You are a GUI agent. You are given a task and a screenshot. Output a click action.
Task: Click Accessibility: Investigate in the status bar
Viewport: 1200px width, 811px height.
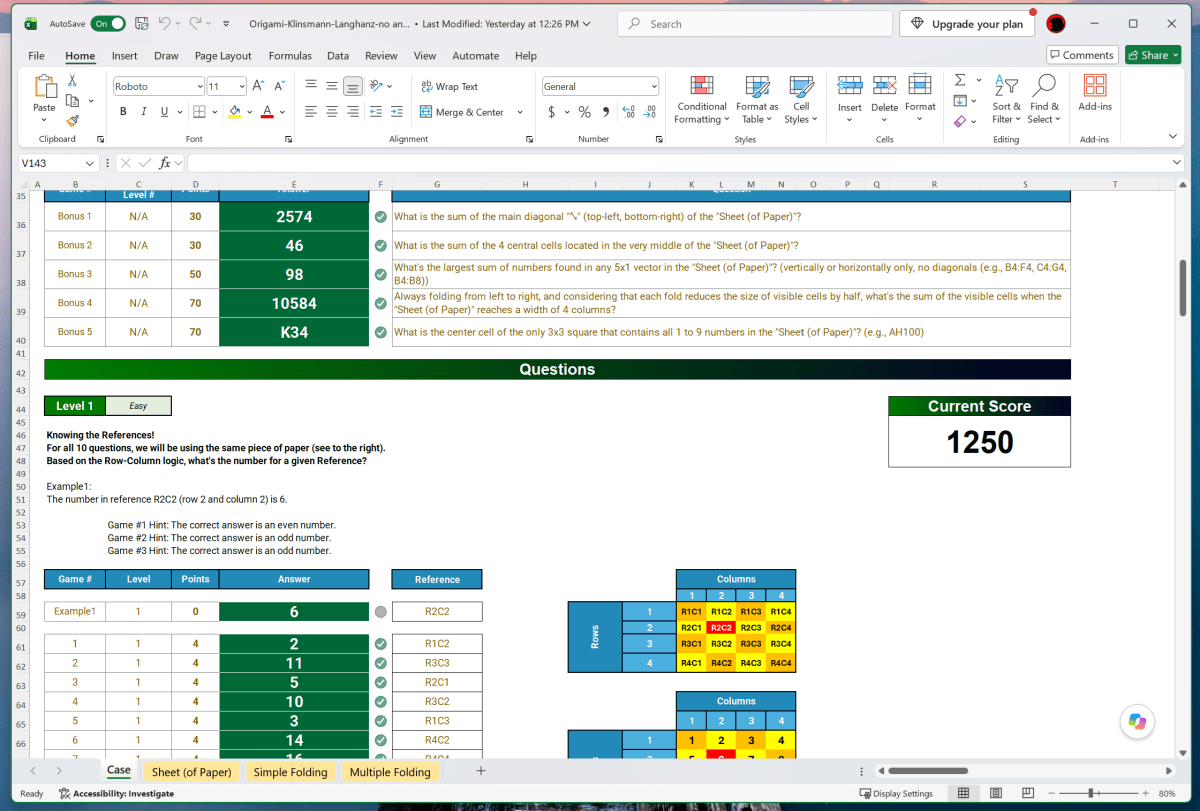point(116,793)
